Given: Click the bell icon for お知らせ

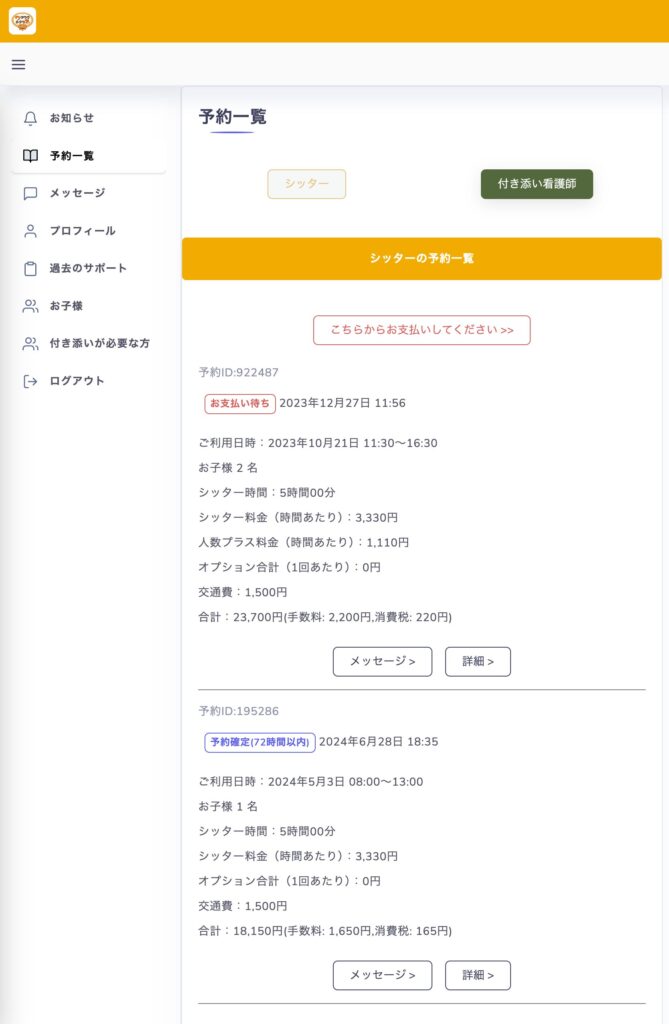Looking at the screenshot, I should 30,118.
